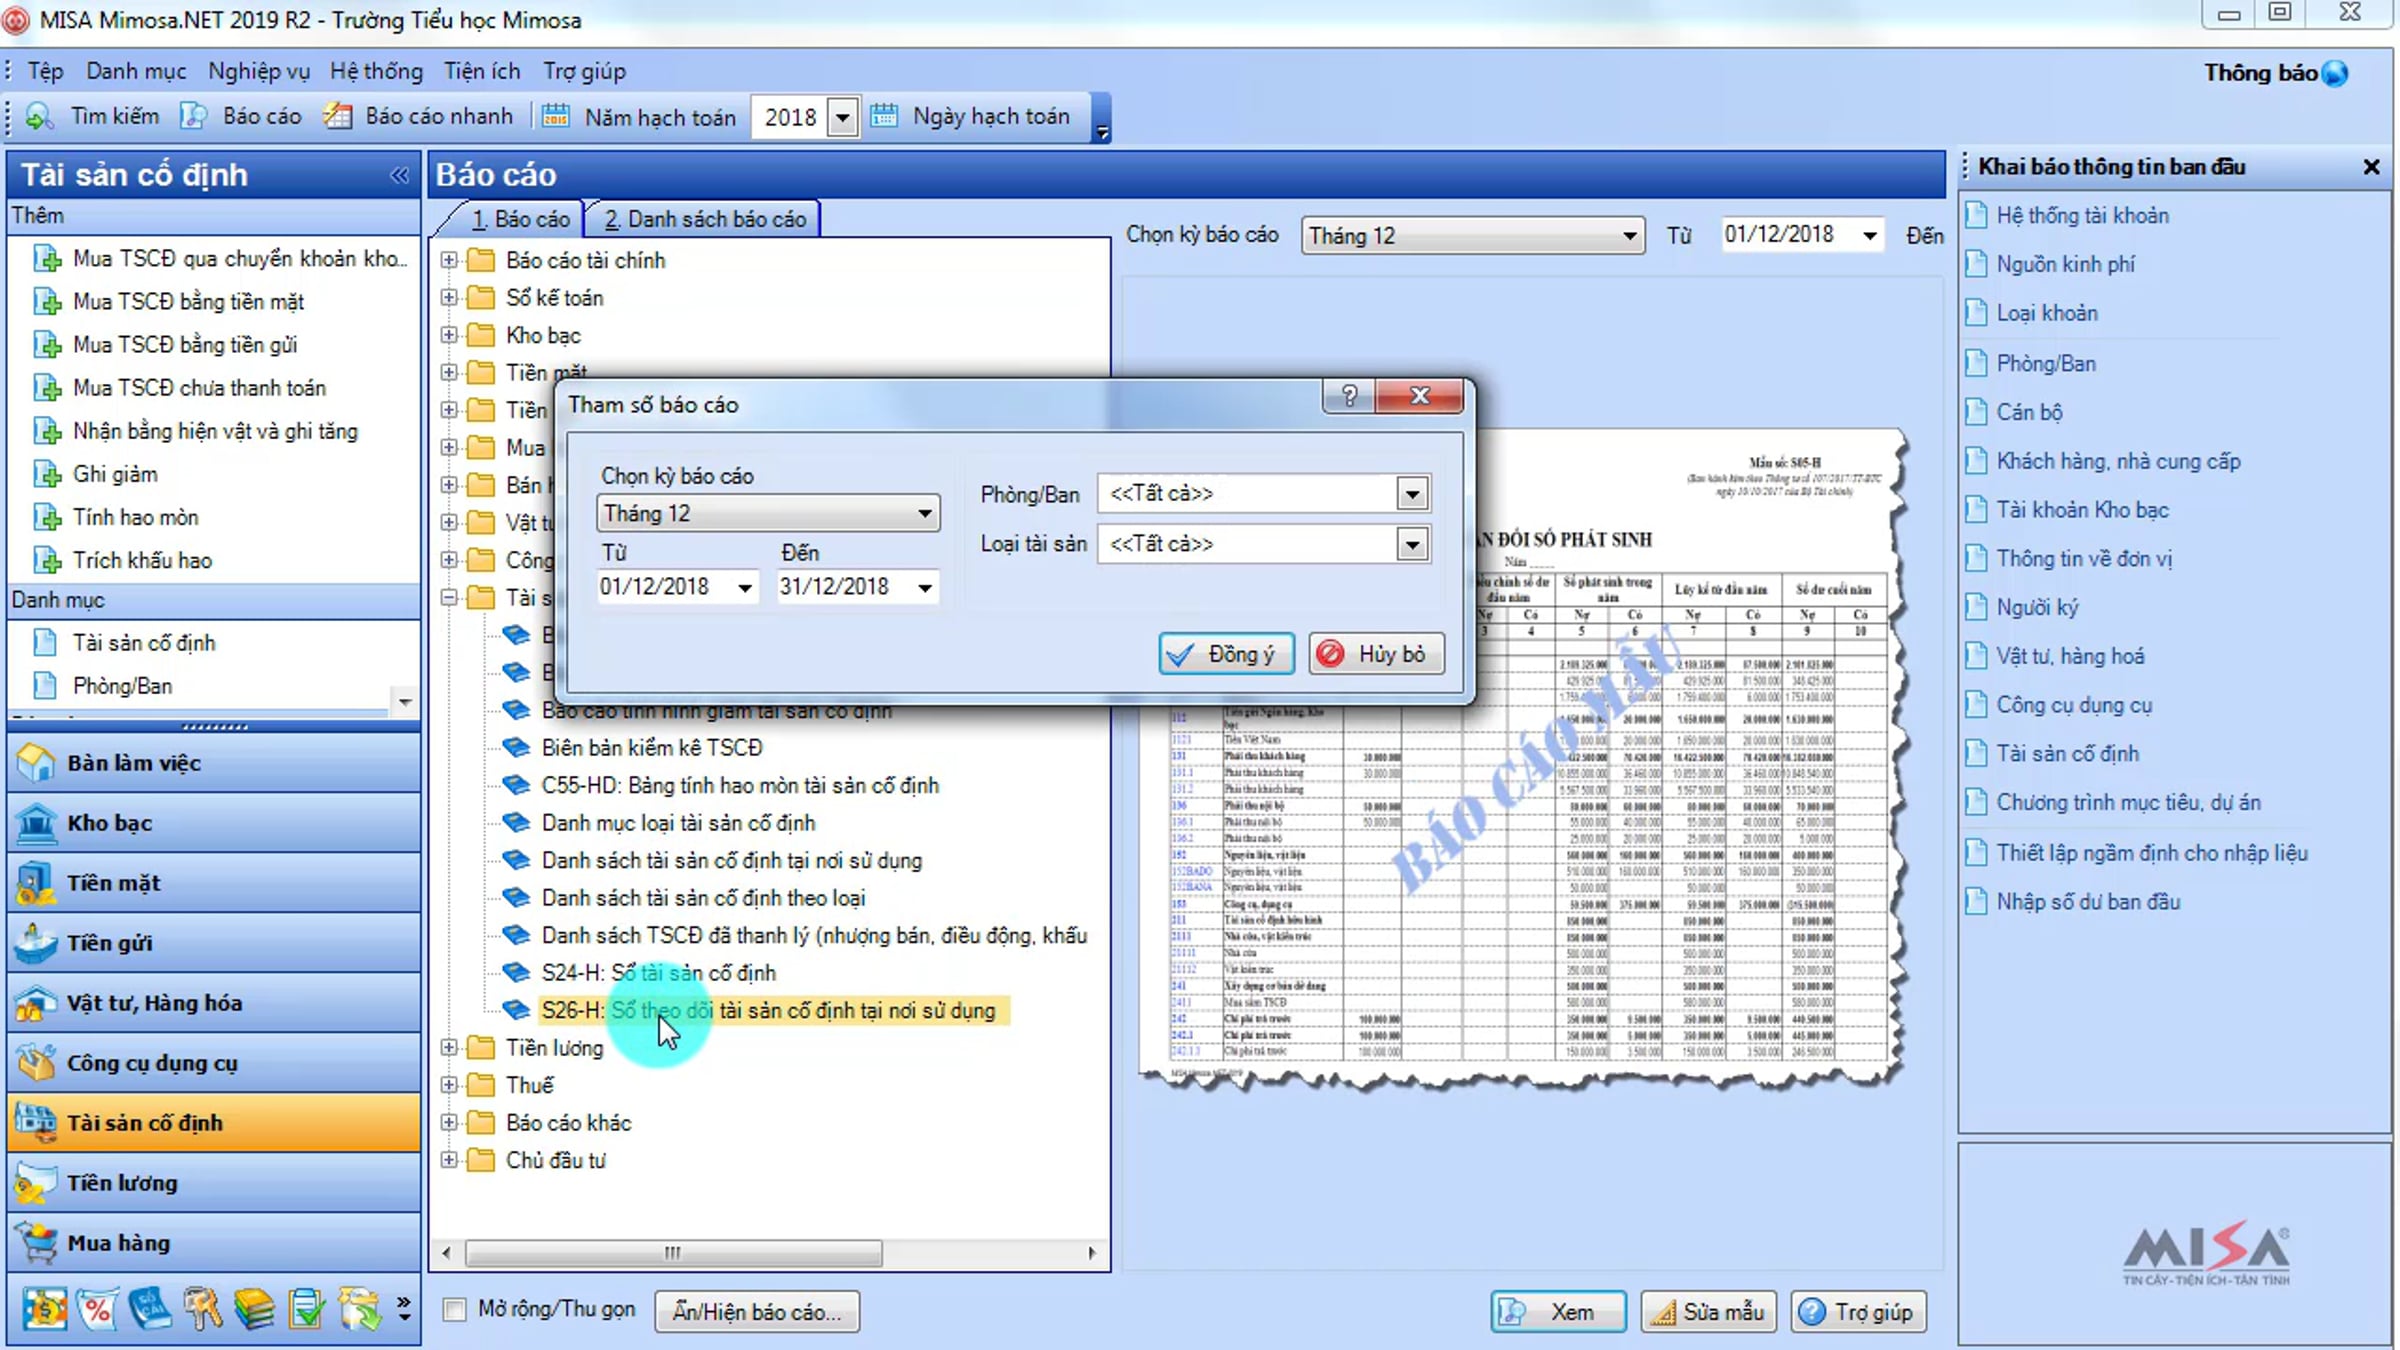Click the help question mark in dialog
The width and height of the screenshot is (2400, 1350).
pyautogui.click(x=1349, y=396)
